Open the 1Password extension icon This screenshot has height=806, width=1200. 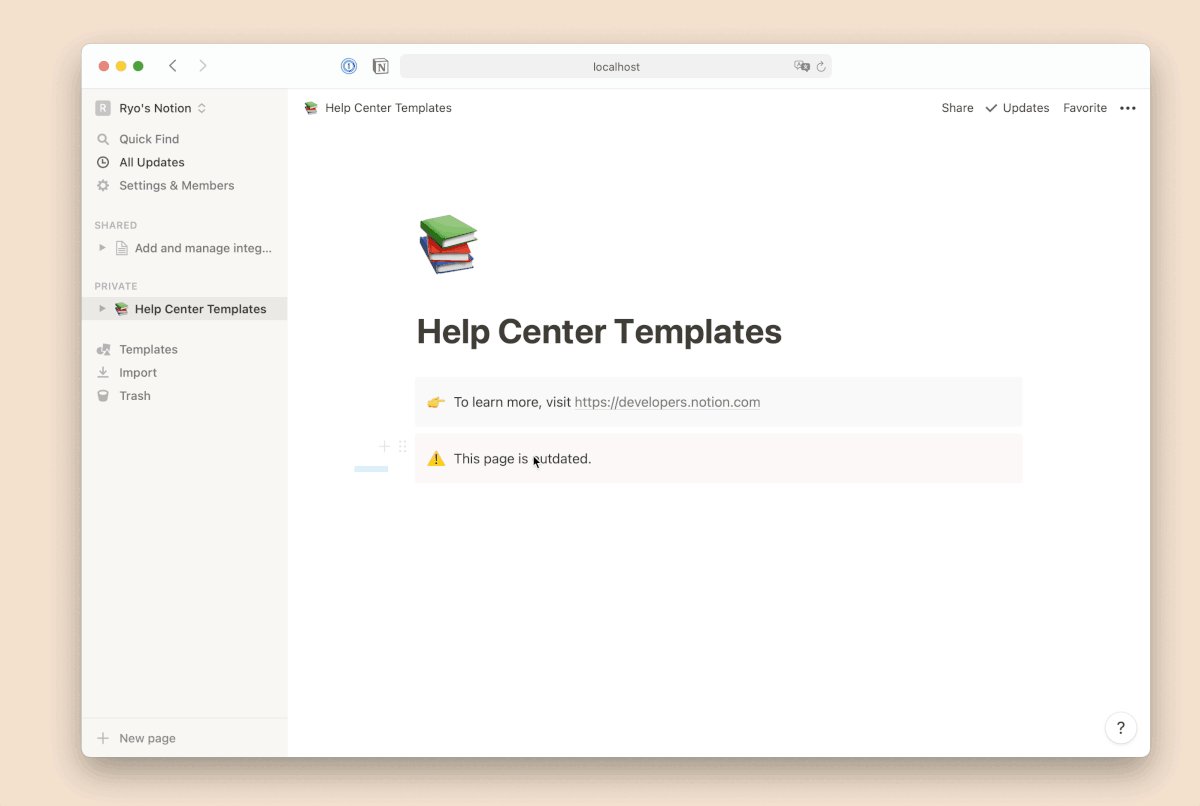coord(349,66)
